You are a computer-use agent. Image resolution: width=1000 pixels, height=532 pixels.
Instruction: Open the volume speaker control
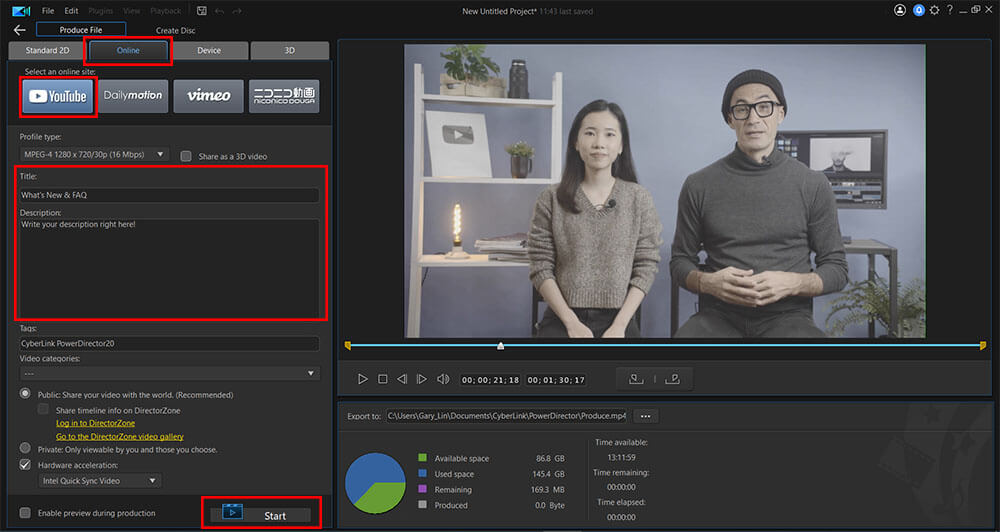click(443, 379)
